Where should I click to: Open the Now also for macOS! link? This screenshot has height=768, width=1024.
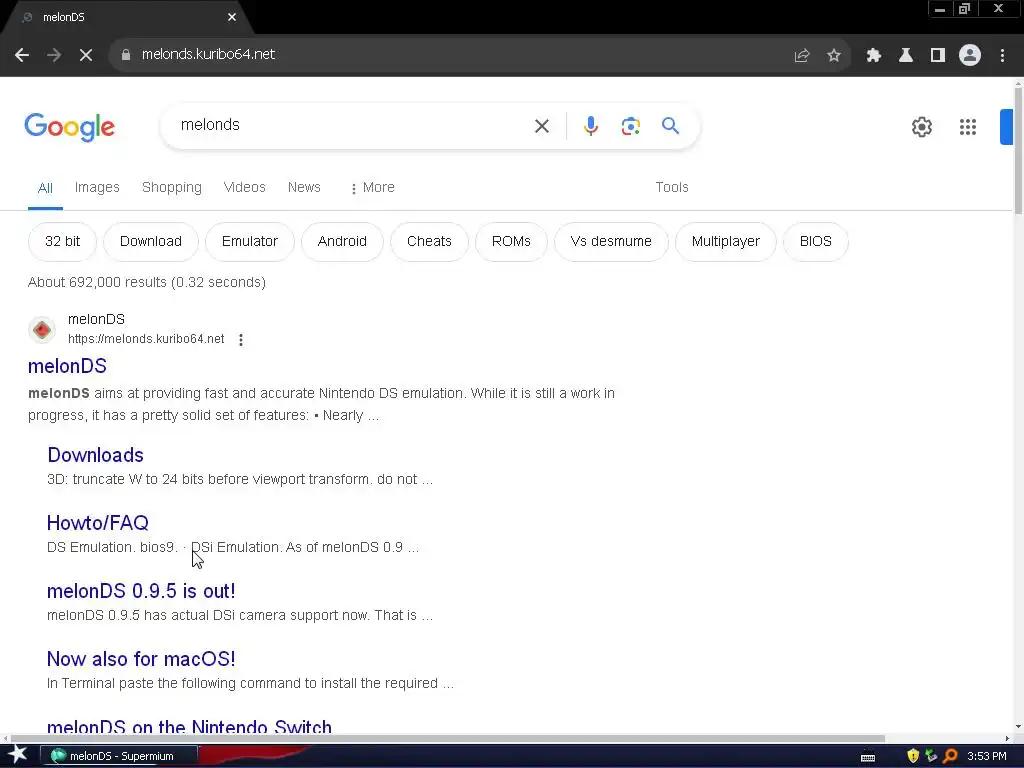(141, 659)
